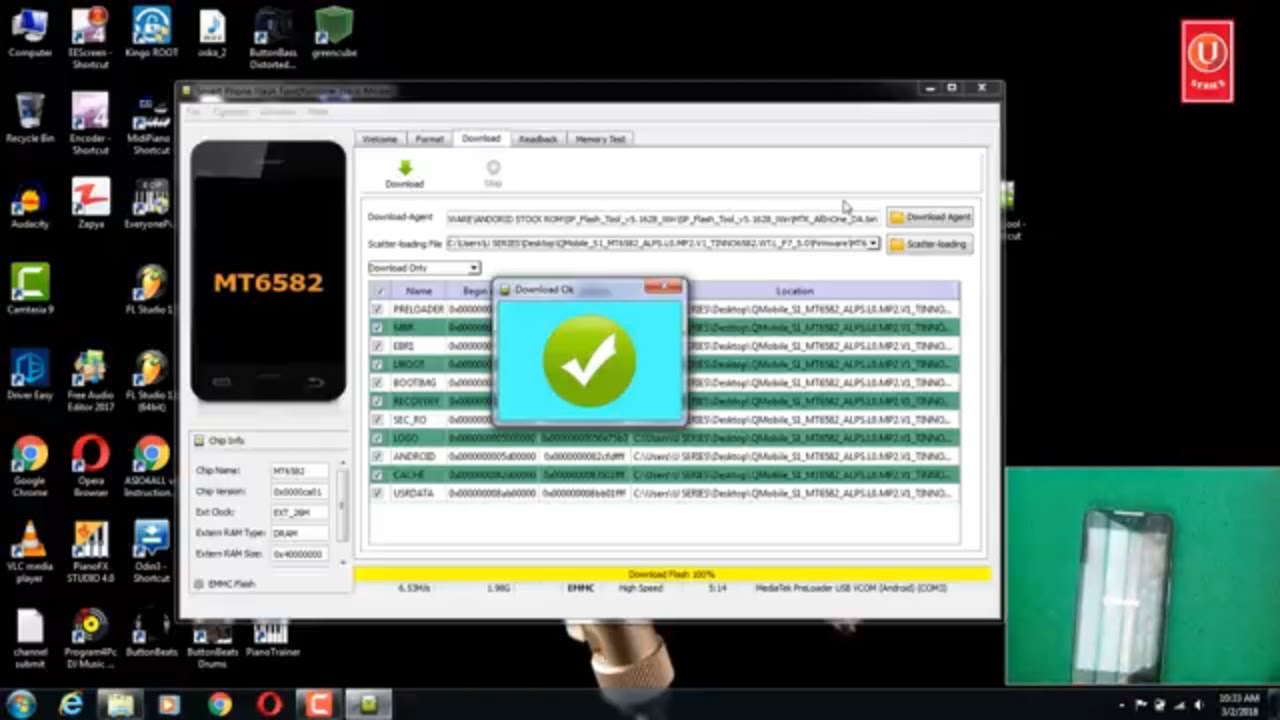This screenshot has width=1280, height=720.
Task: Switch to the Welcome tab
Action: pyautogui.click(x=380, y=139)
